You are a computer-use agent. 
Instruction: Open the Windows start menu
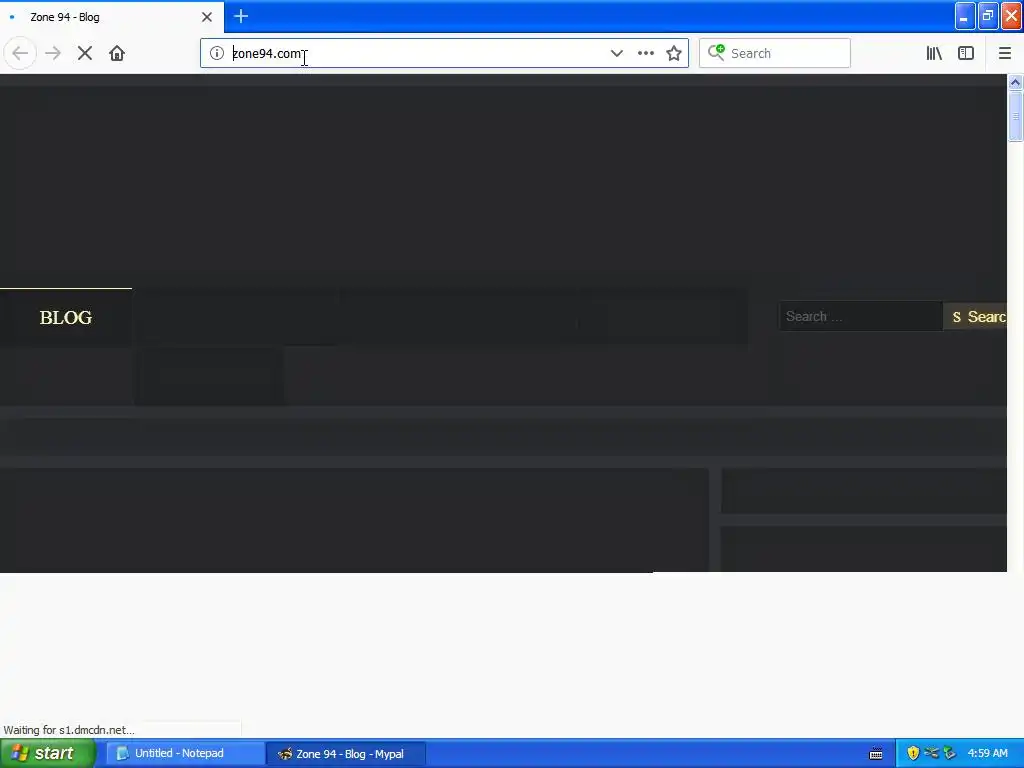click(x=48, y=753)
